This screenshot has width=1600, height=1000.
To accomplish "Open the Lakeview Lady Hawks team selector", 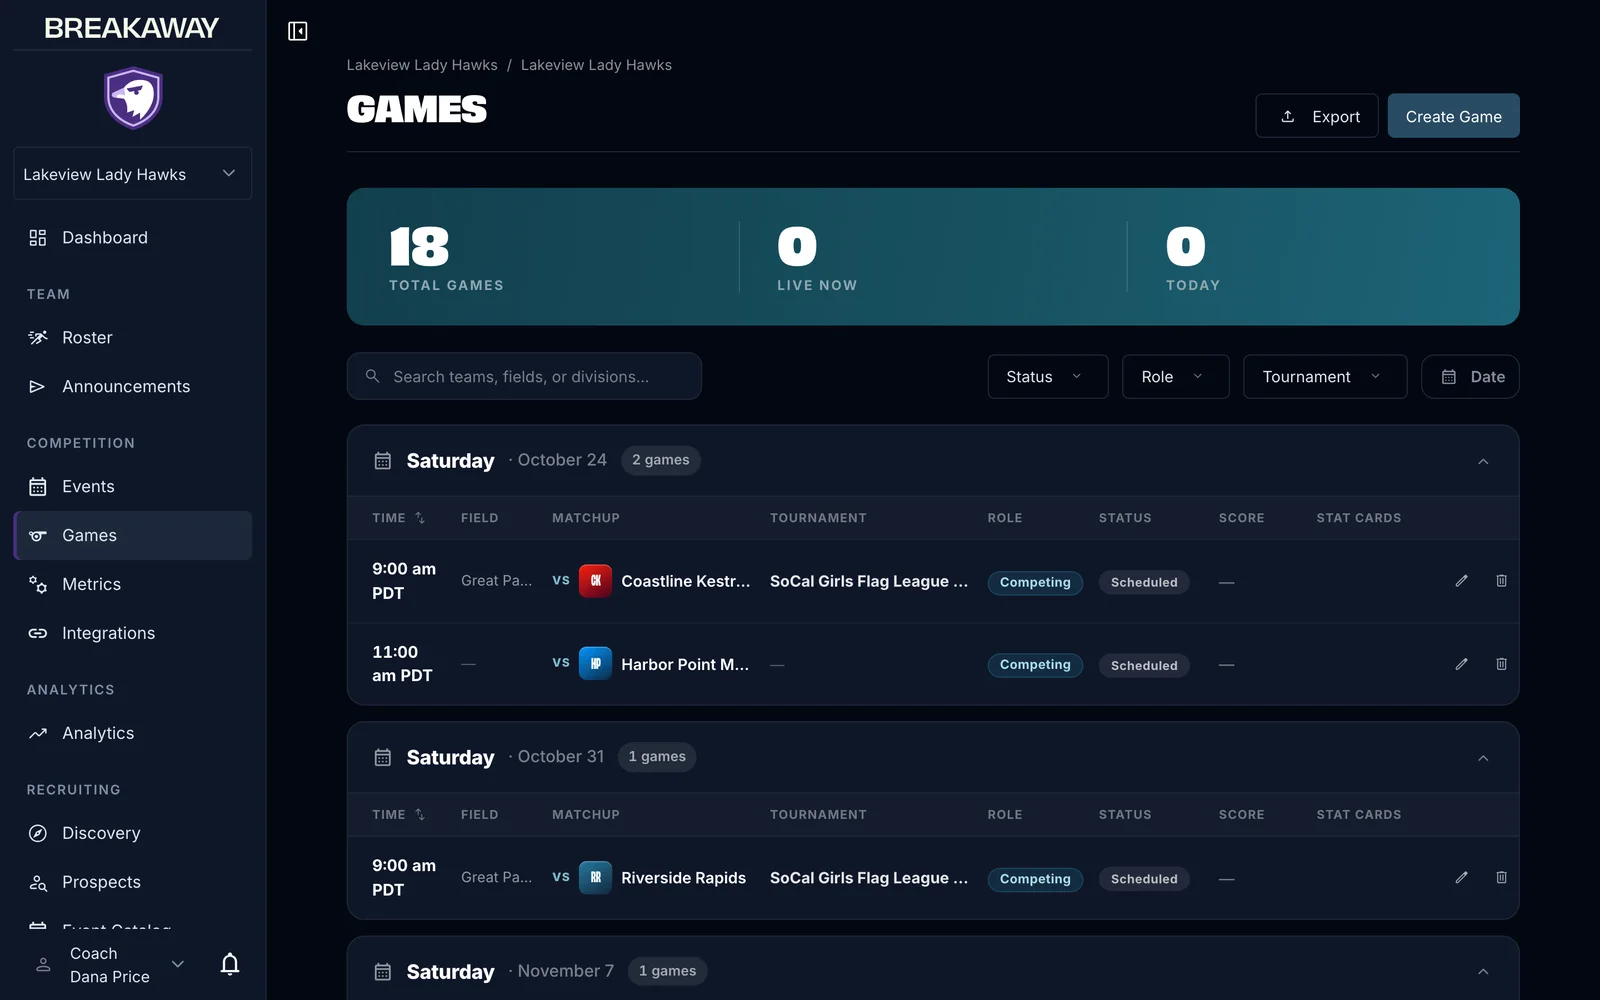I will coord(132,174).
